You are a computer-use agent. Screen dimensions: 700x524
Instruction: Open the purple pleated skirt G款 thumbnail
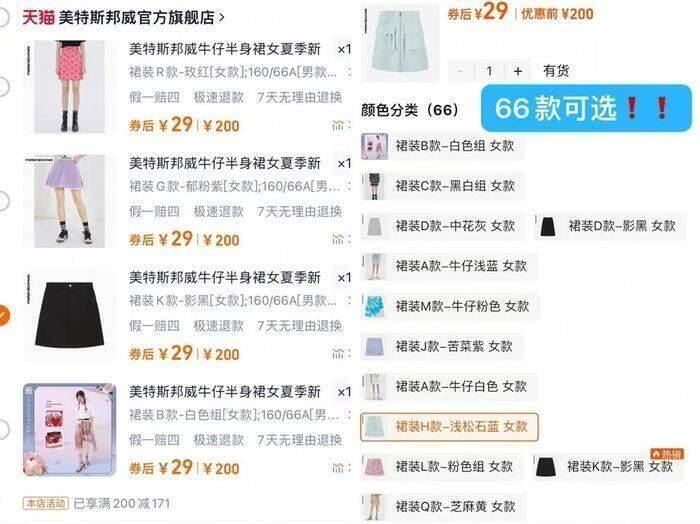coord(70,201)
